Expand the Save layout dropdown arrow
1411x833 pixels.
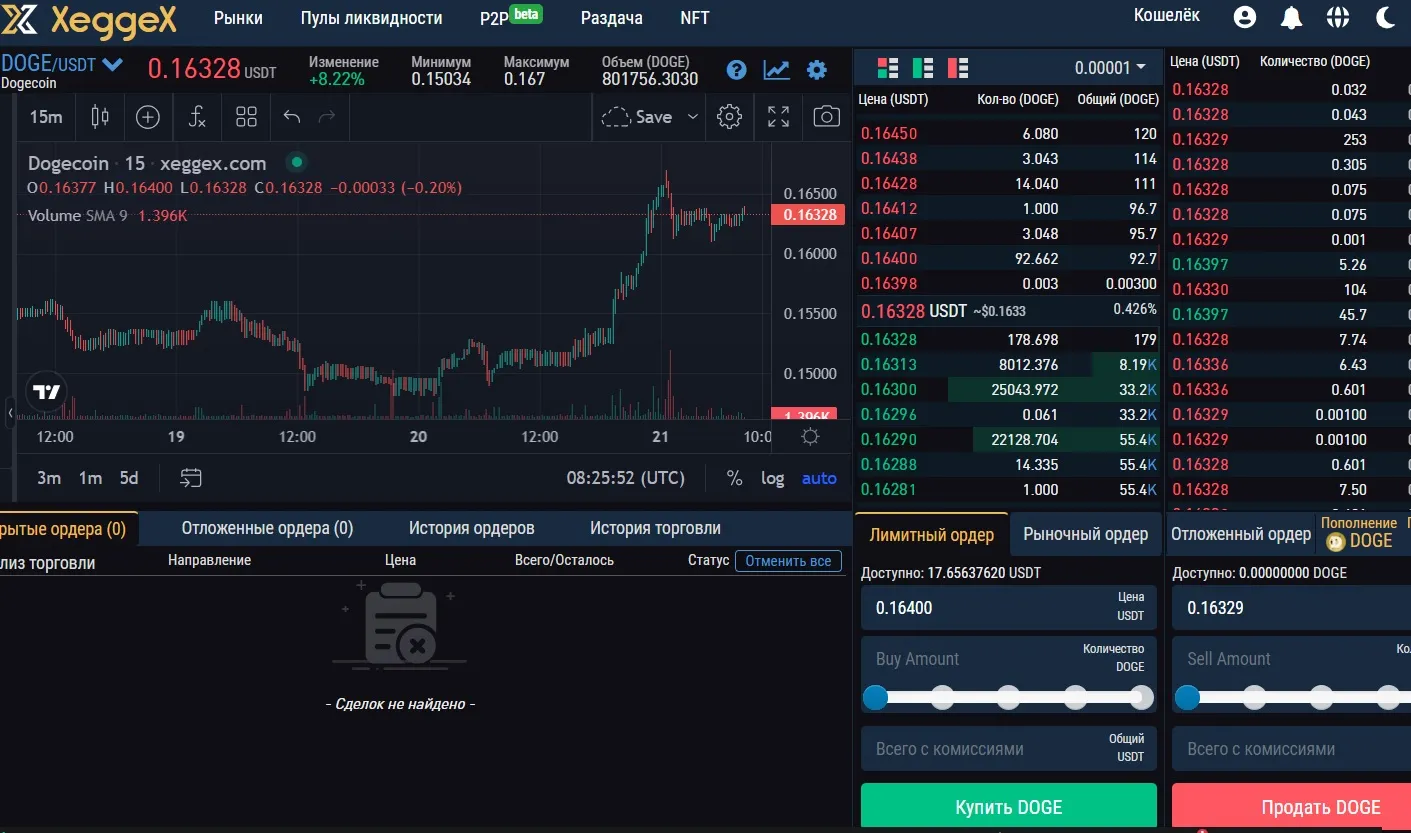[692, 117]
